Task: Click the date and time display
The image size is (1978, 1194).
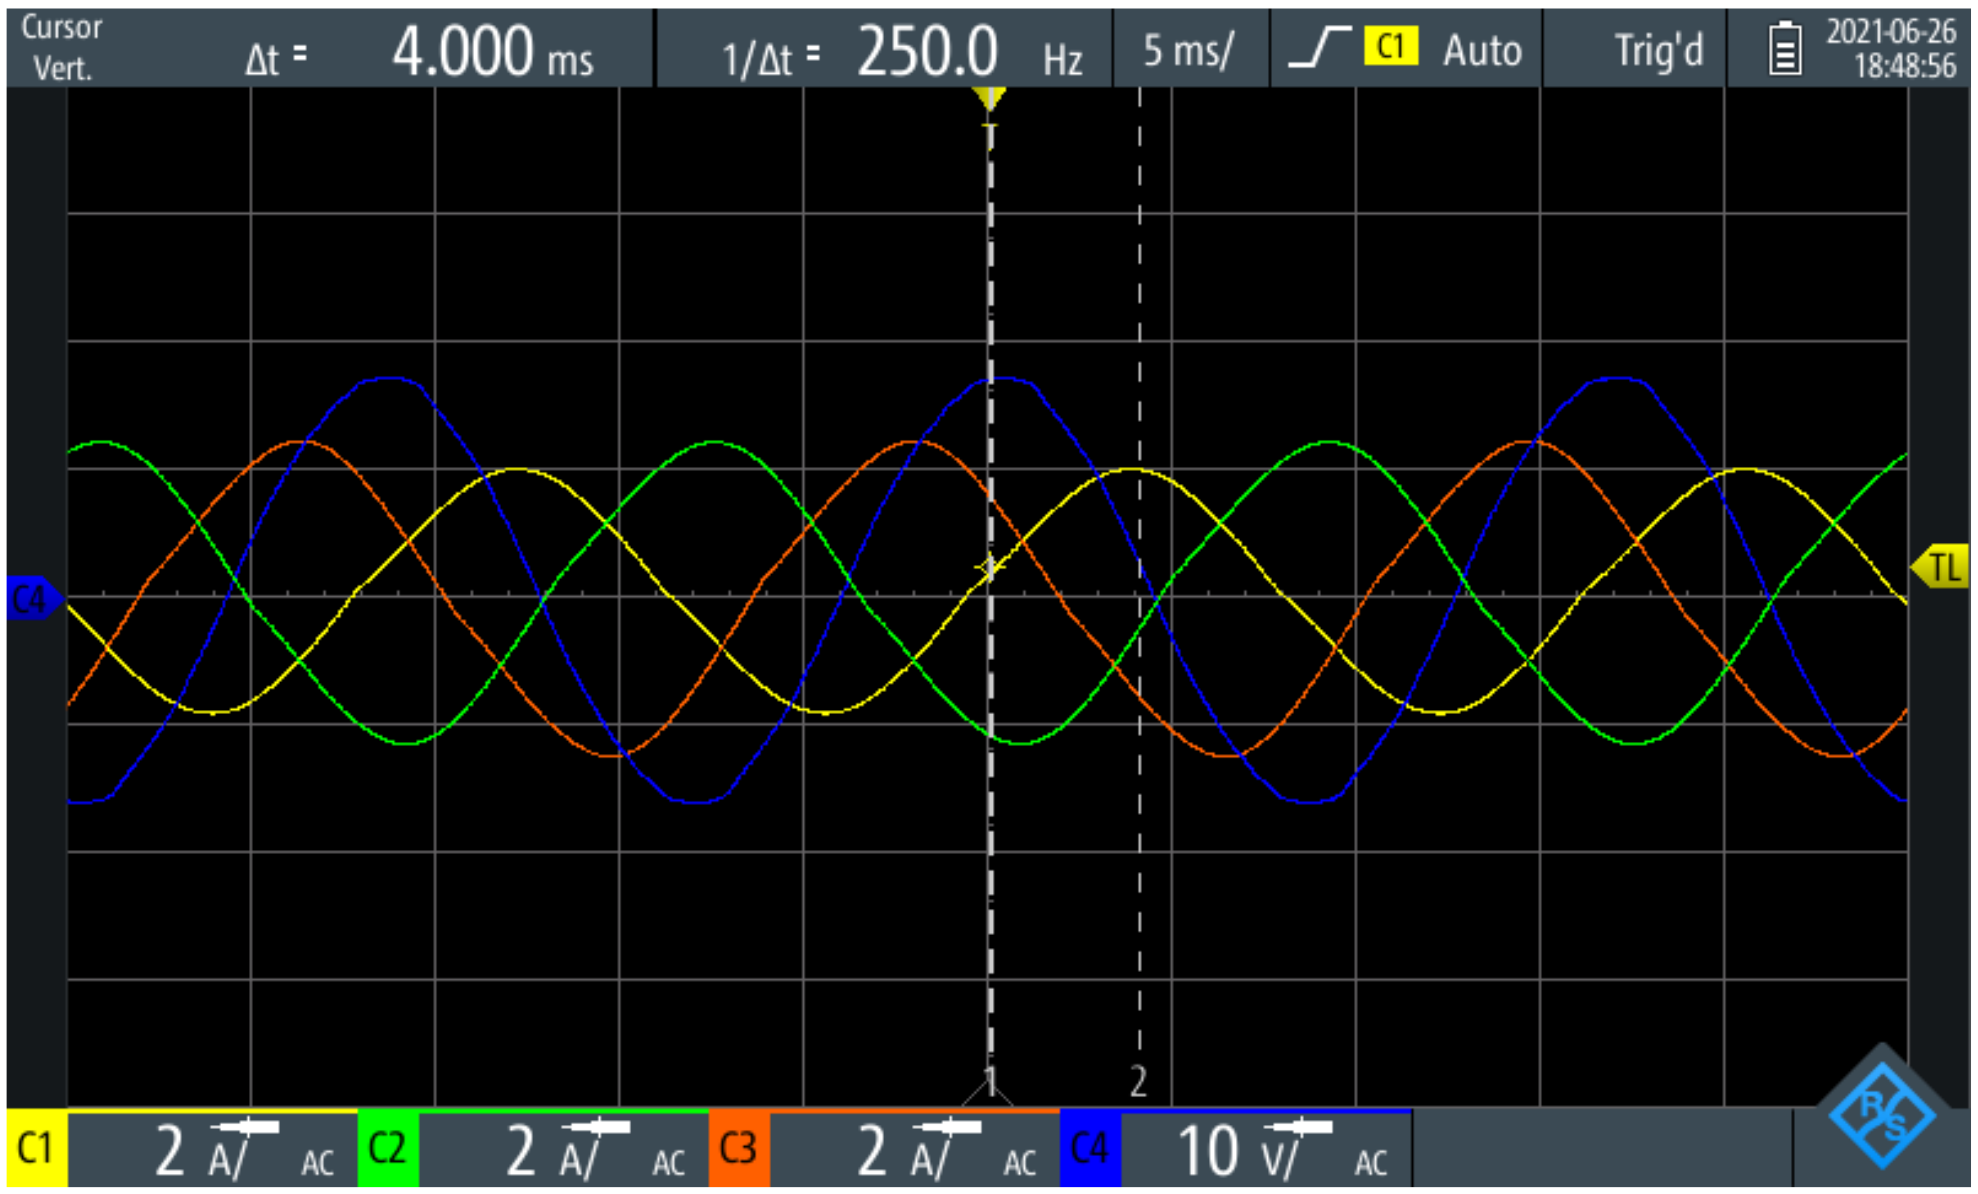Action: point(1889,49)
